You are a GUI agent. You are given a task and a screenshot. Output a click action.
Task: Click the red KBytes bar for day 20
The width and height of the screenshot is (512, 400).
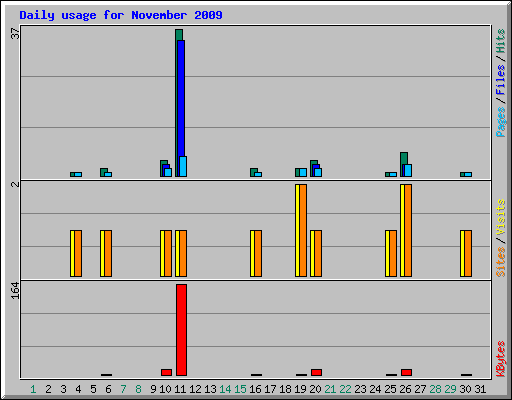click(x=316, y=372)
